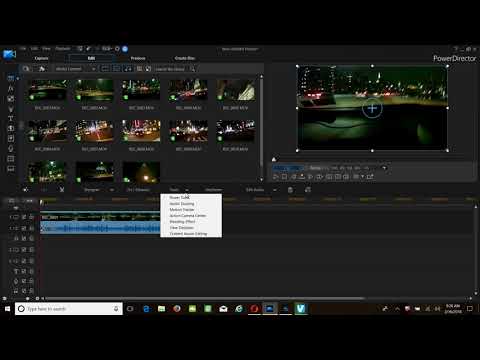Select Blending Effect from the Tools menu
Screen dimensions: 480x360
[x=191, y=221]
